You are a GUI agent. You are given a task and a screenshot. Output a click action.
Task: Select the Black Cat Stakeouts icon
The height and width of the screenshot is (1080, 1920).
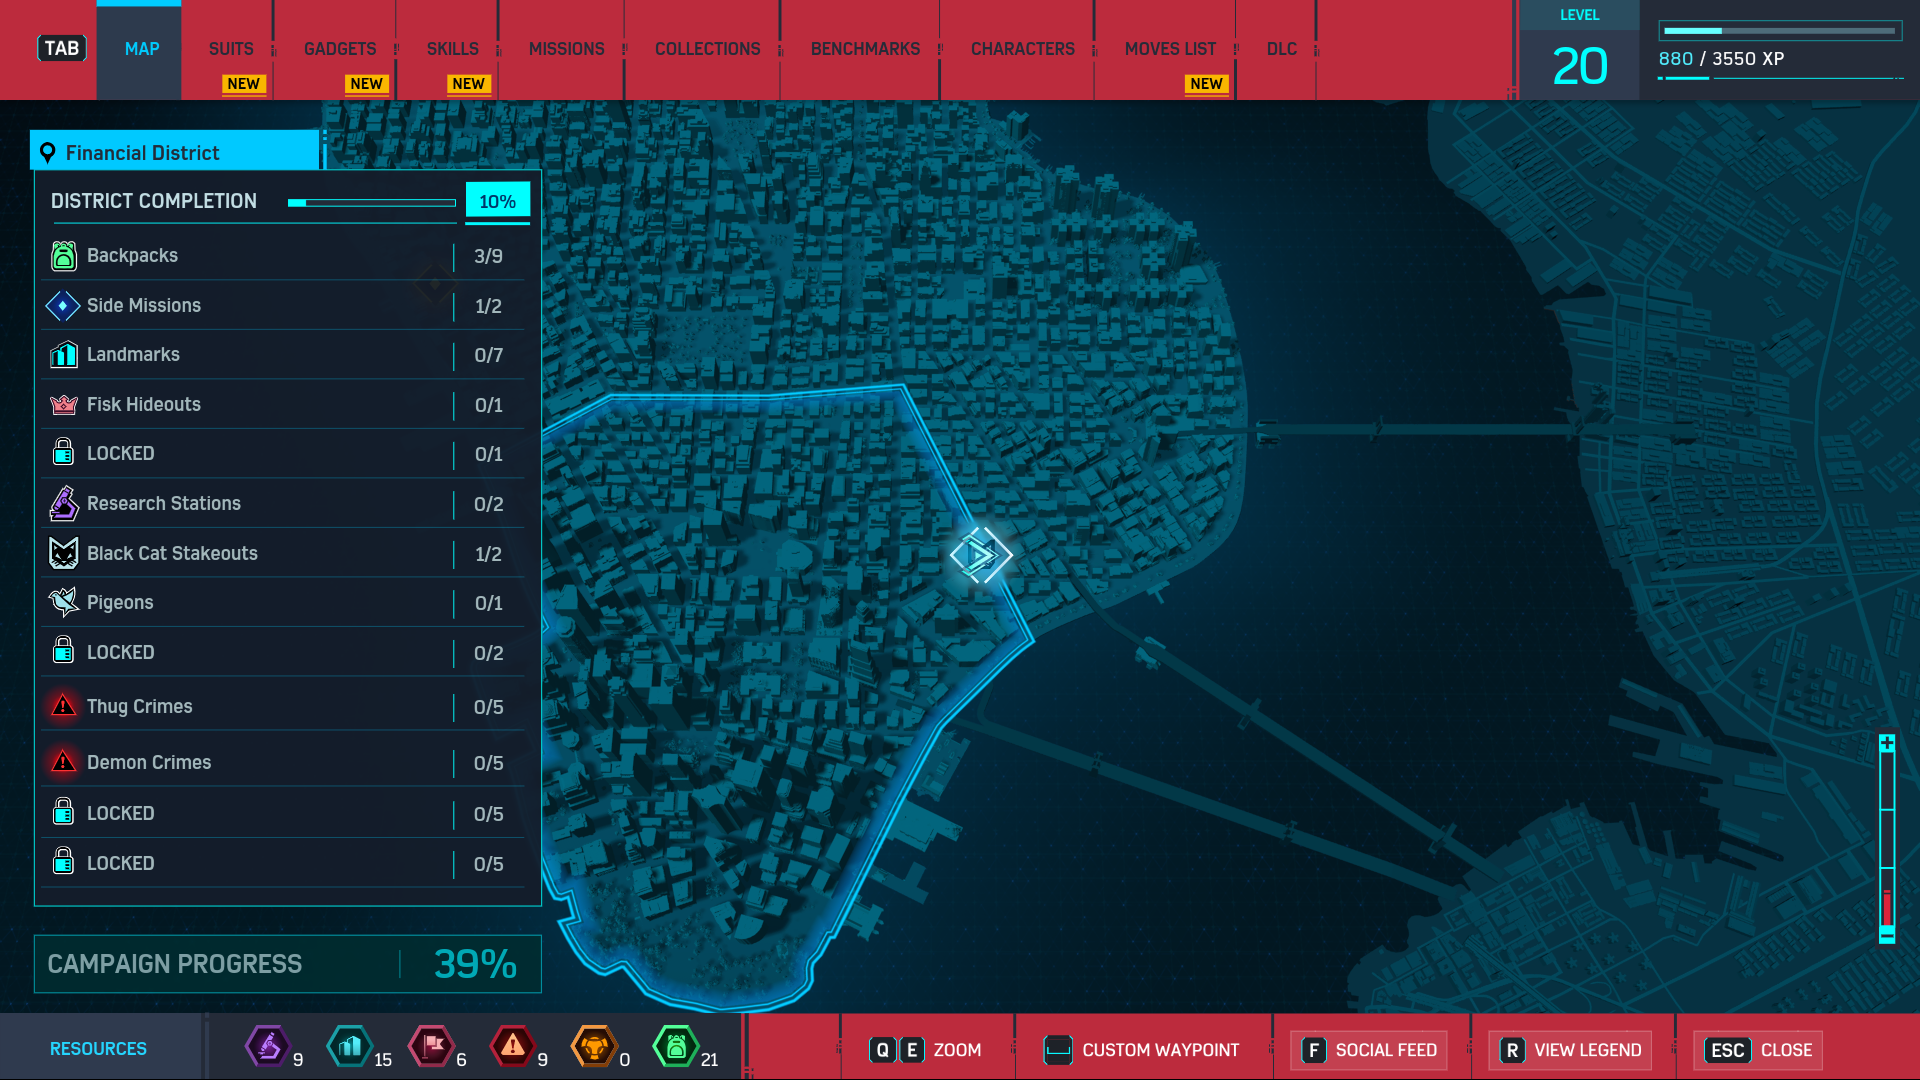pyautogui.click(x=63, y=553)
